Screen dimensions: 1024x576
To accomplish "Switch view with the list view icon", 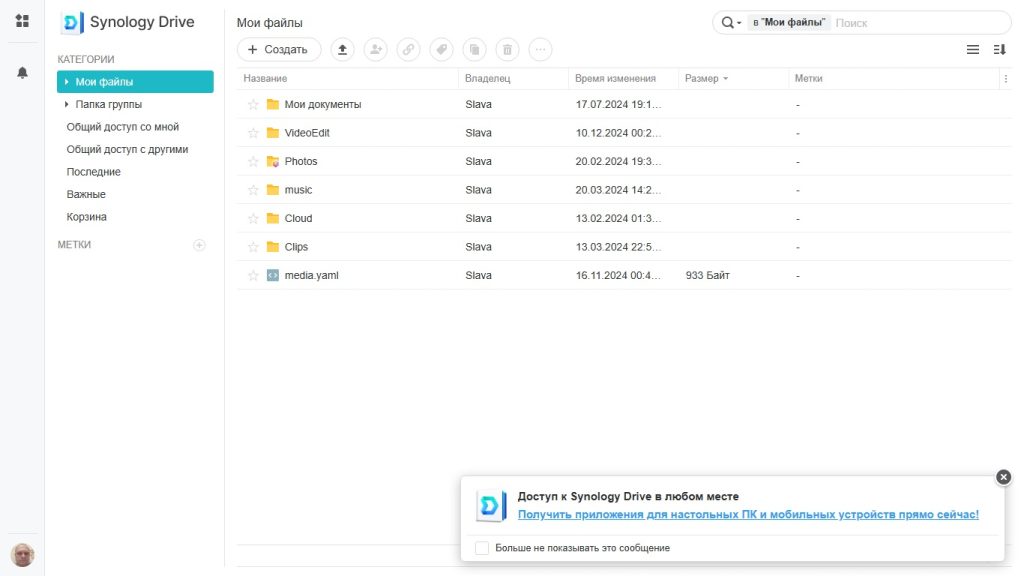I will (x=972, y=50).
